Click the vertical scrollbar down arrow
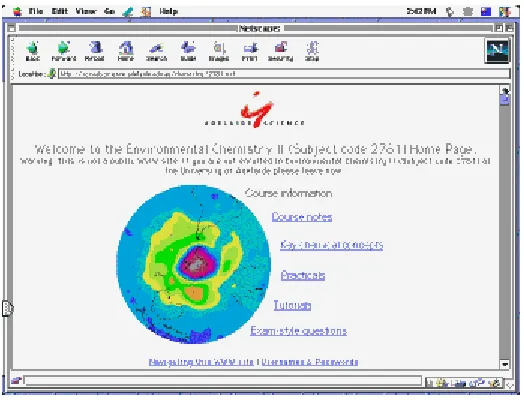Viewport: 524px width, 402px height. tap(505, 364)
